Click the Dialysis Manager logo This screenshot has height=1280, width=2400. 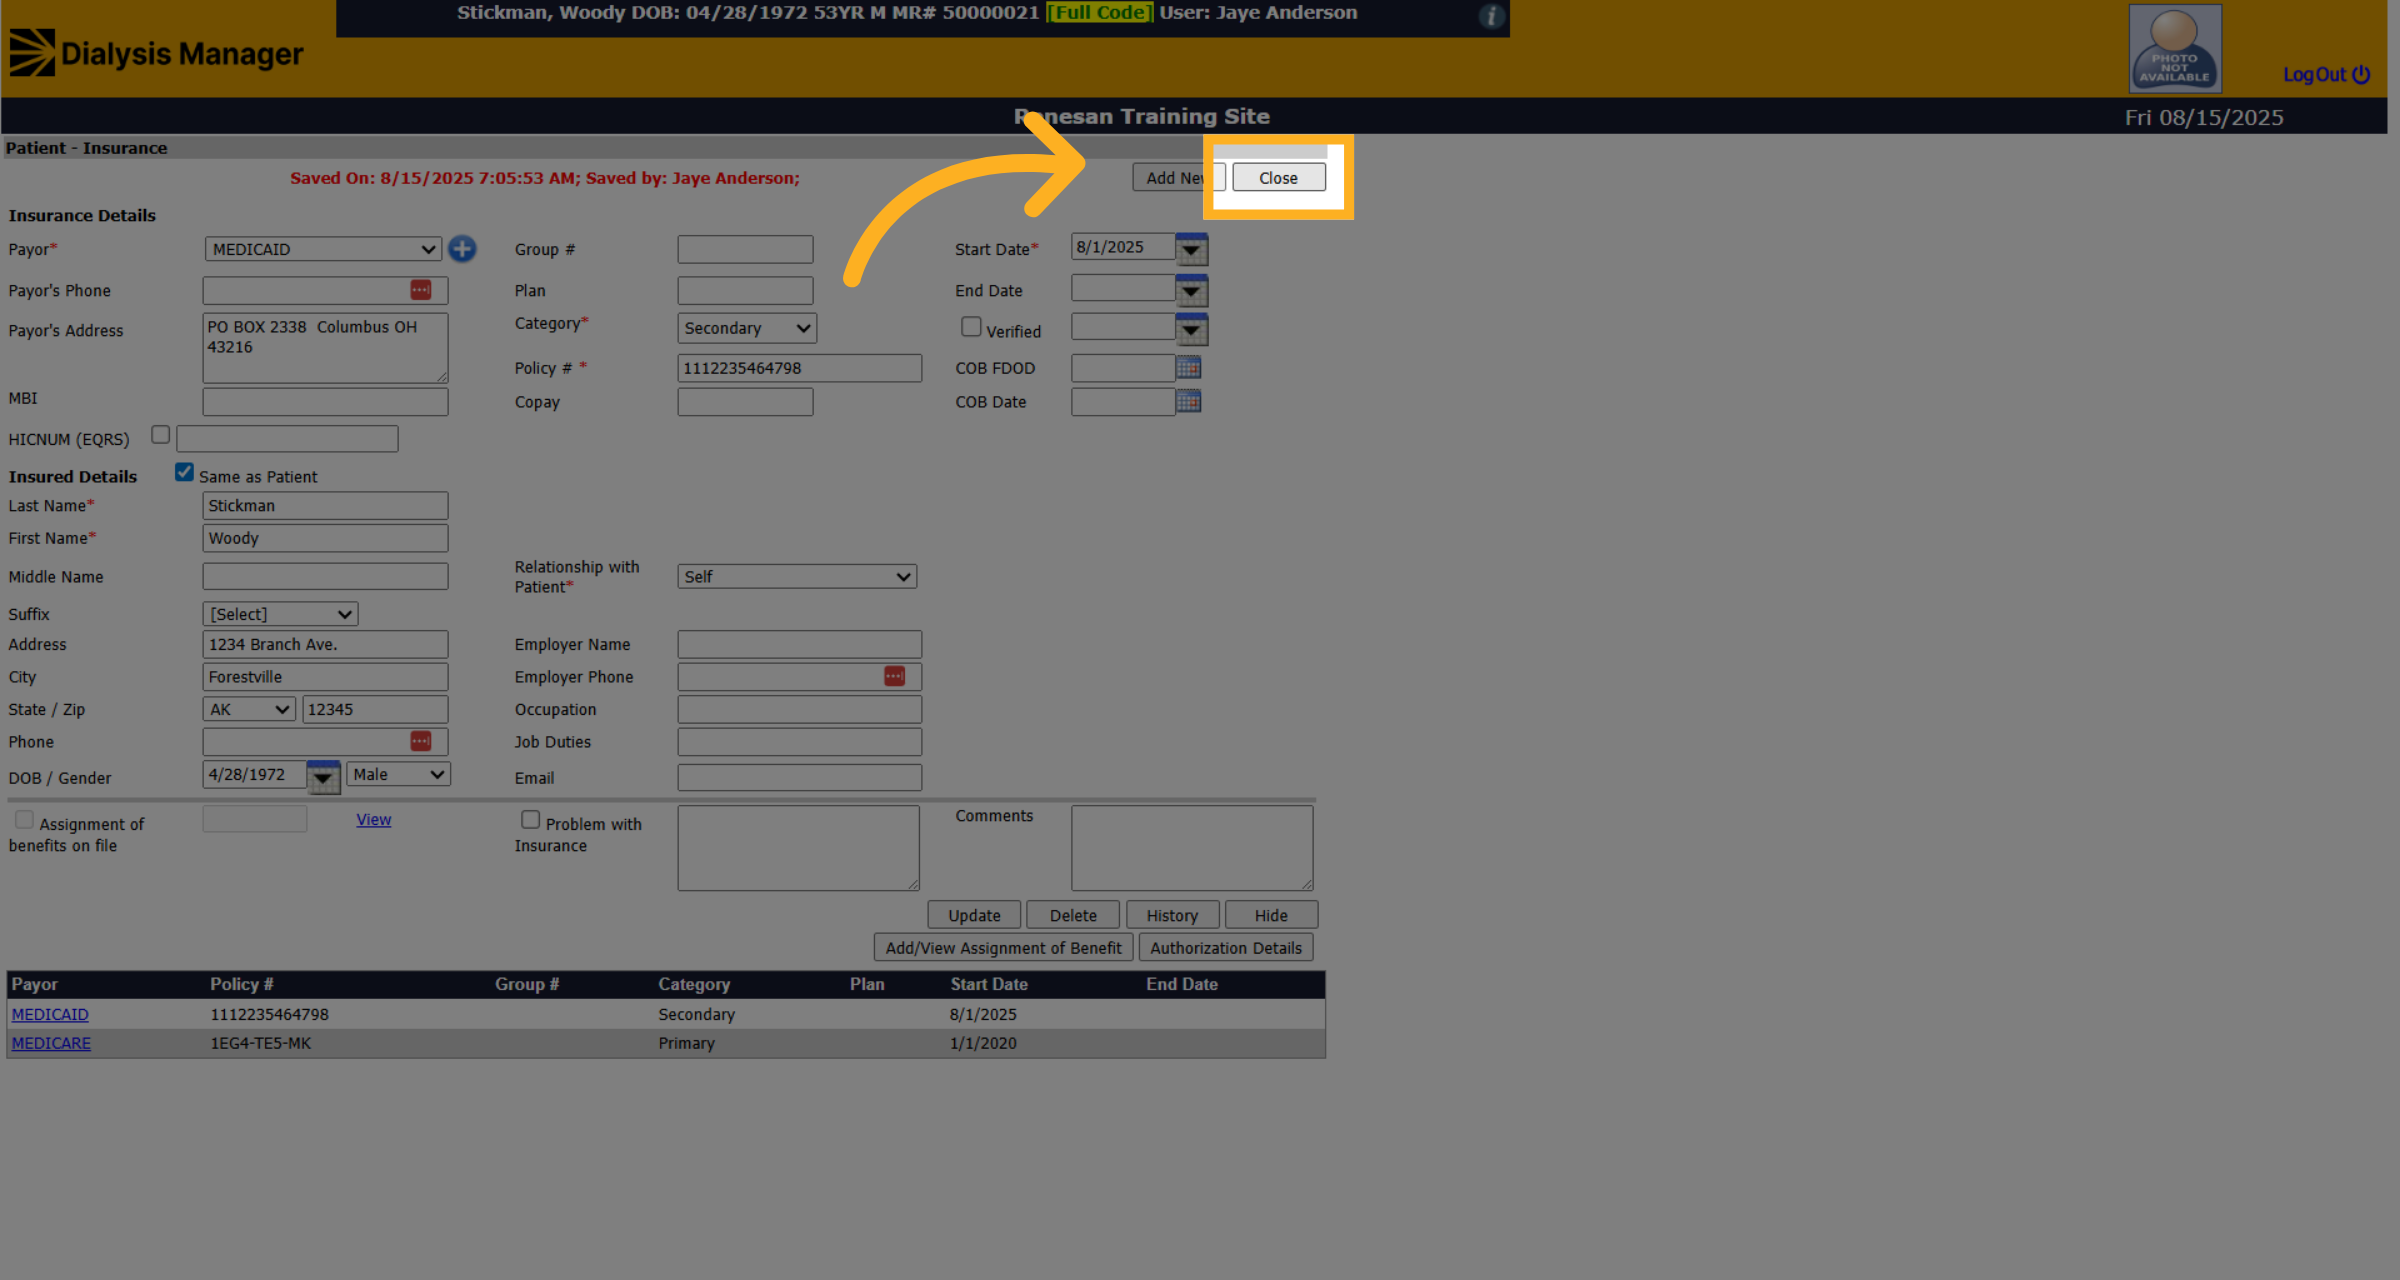click(156, 53)
